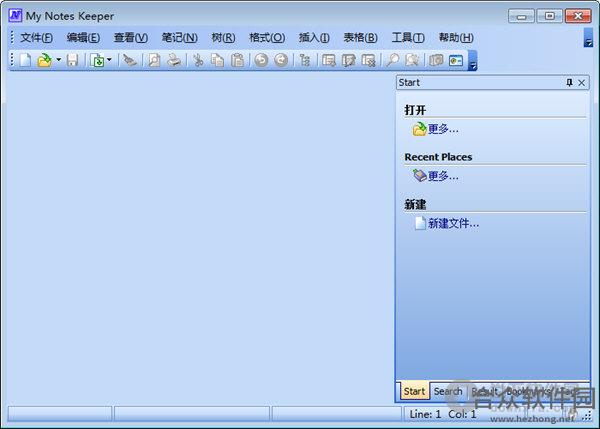Close the Start side panel
Screen dimensions: 600x429
tap(582, 83)
